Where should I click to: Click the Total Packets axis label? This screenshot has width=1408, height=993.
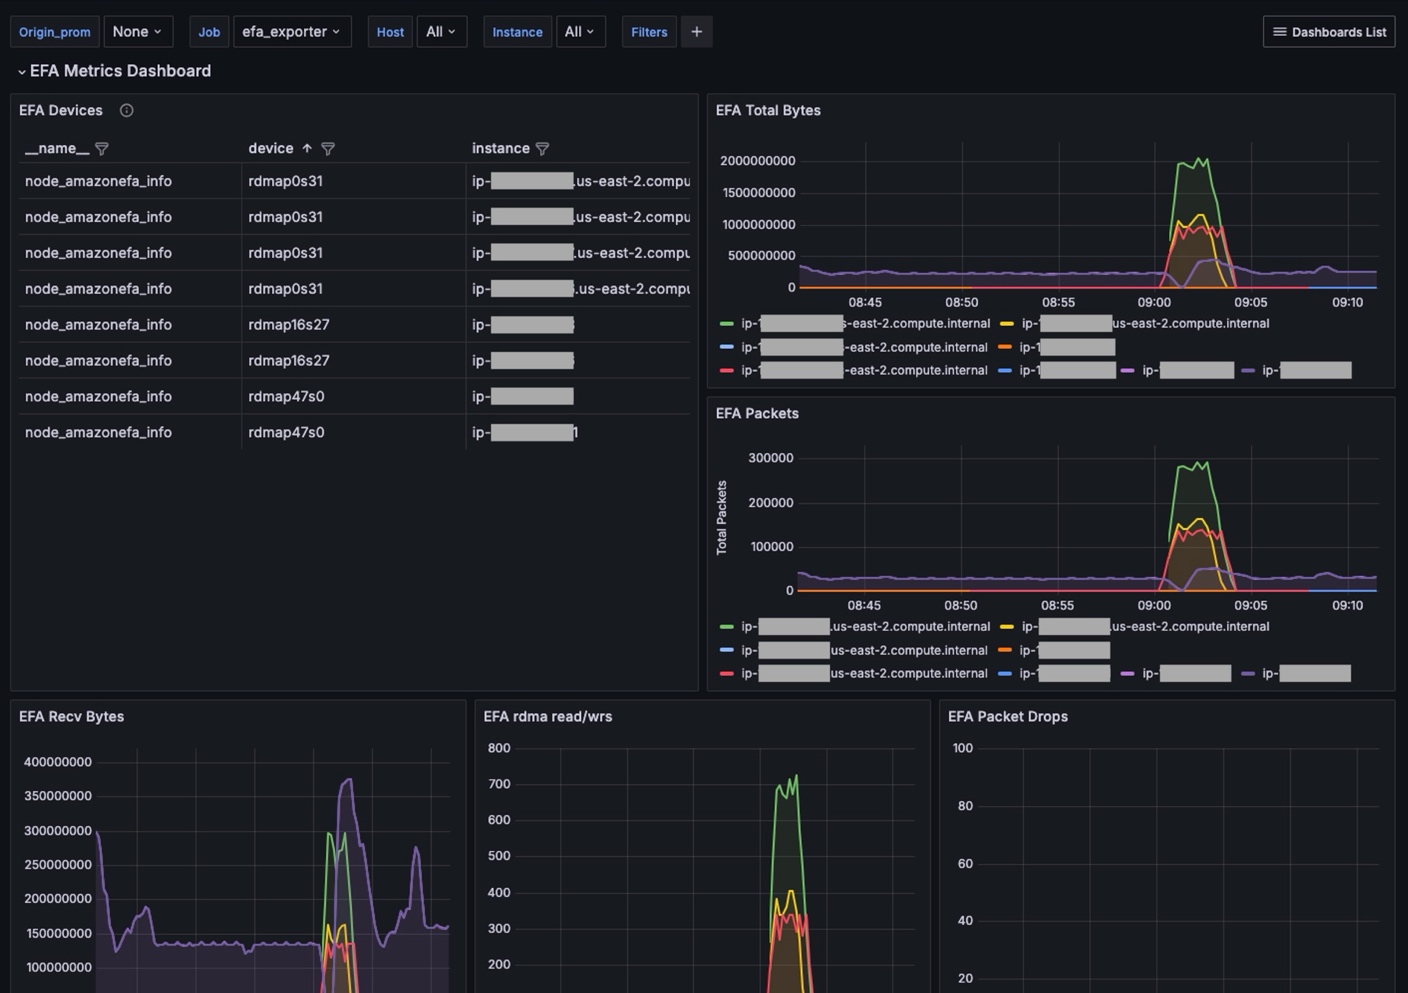click(722, 518)
